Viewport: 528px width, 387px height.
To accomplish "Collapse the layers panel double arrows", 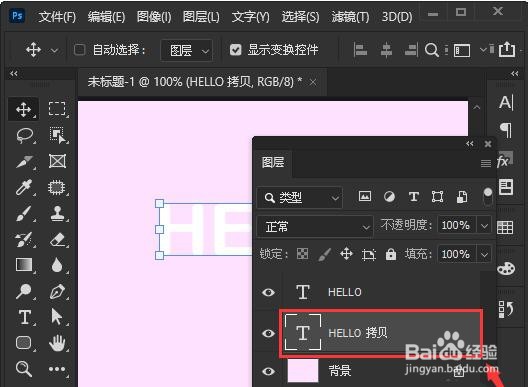I will (470, 144).
